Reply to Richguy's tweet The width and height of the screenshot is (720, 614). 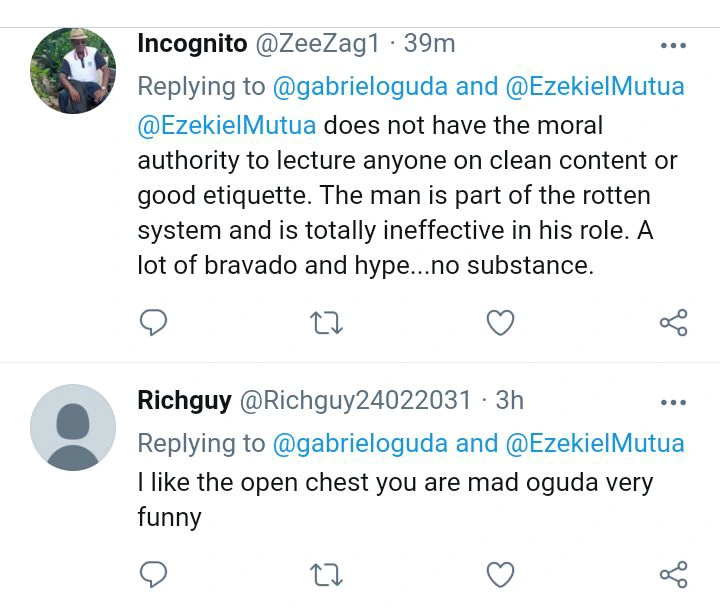(152, 574)
